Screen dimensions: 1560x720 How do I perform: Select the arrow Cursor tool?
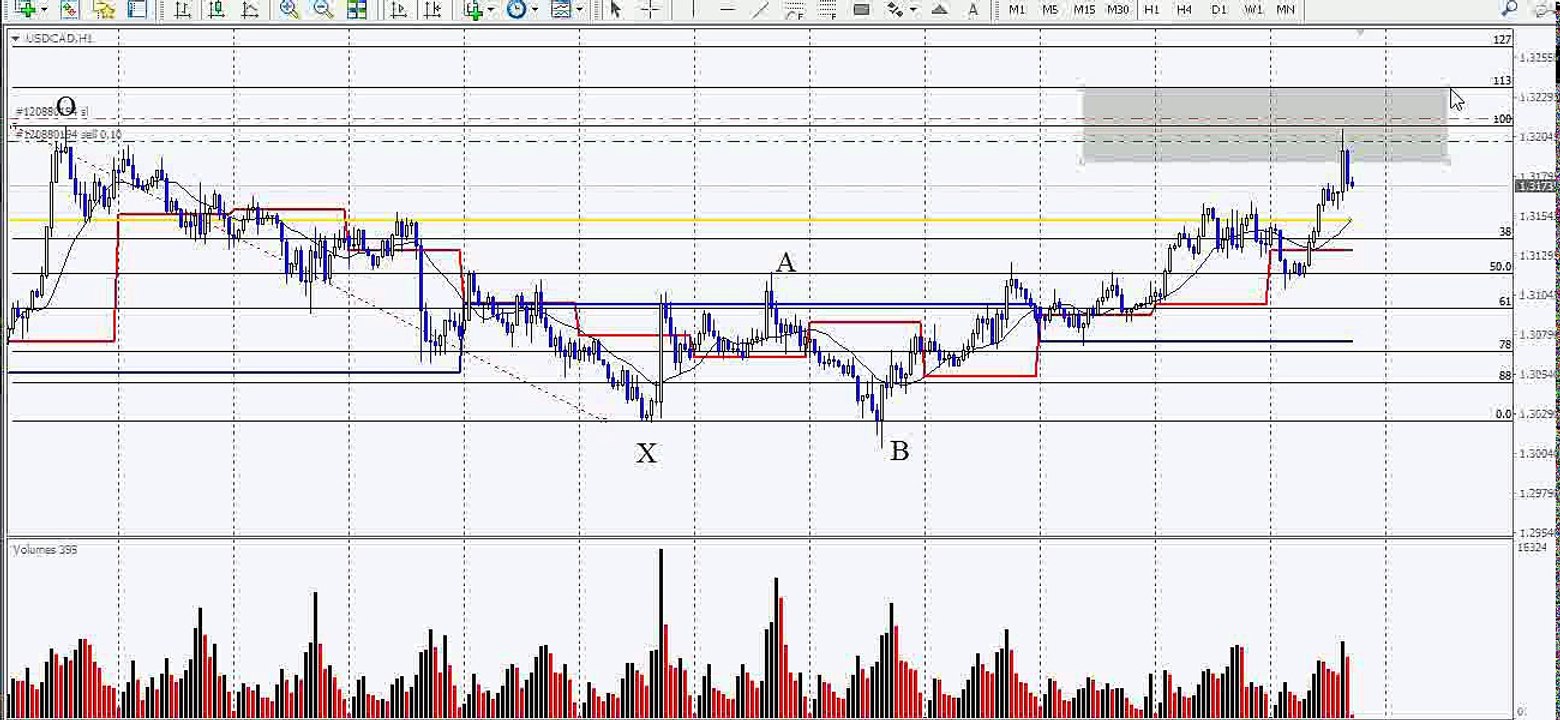[x=615, y=9]
